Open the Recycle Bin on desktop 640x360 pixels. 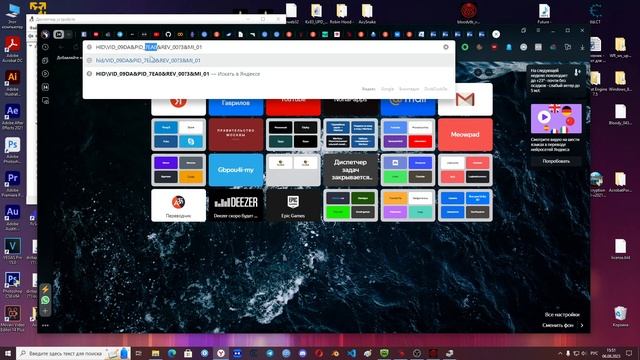click(620, 316)
